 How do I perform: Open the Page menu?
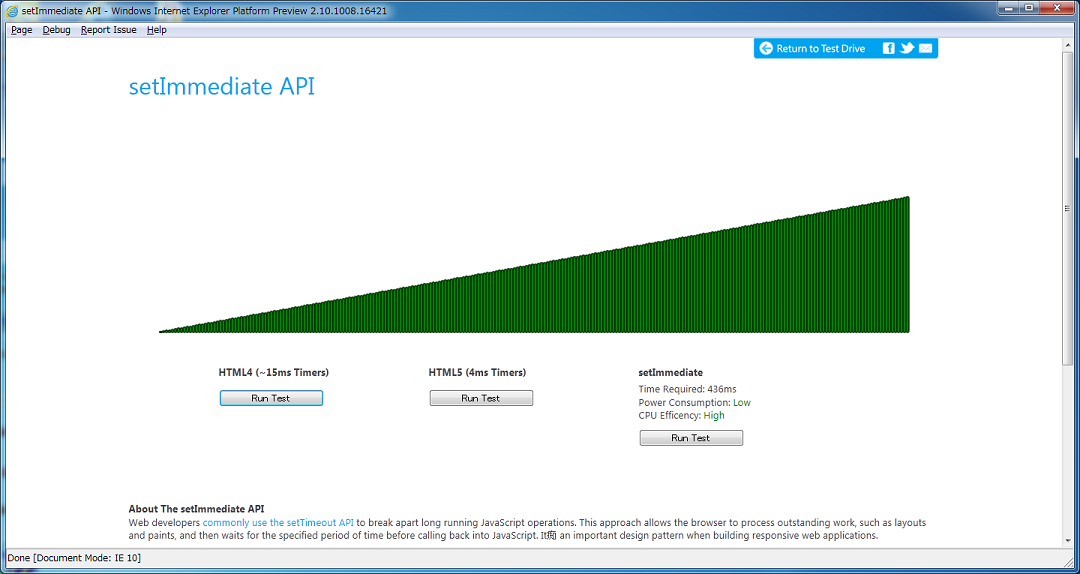tap(21, 30)
